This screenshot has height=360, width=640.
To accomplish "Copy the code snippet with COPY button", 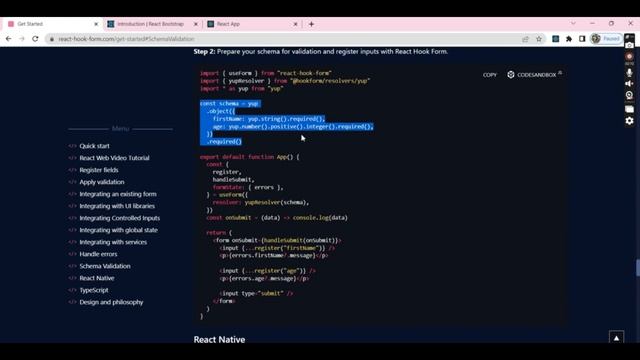I will point(490,75).
